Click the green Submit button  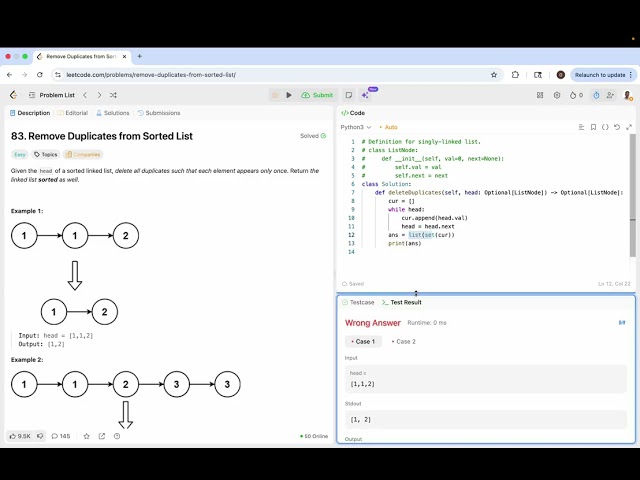pyautogui.click(x=317, y=95)
